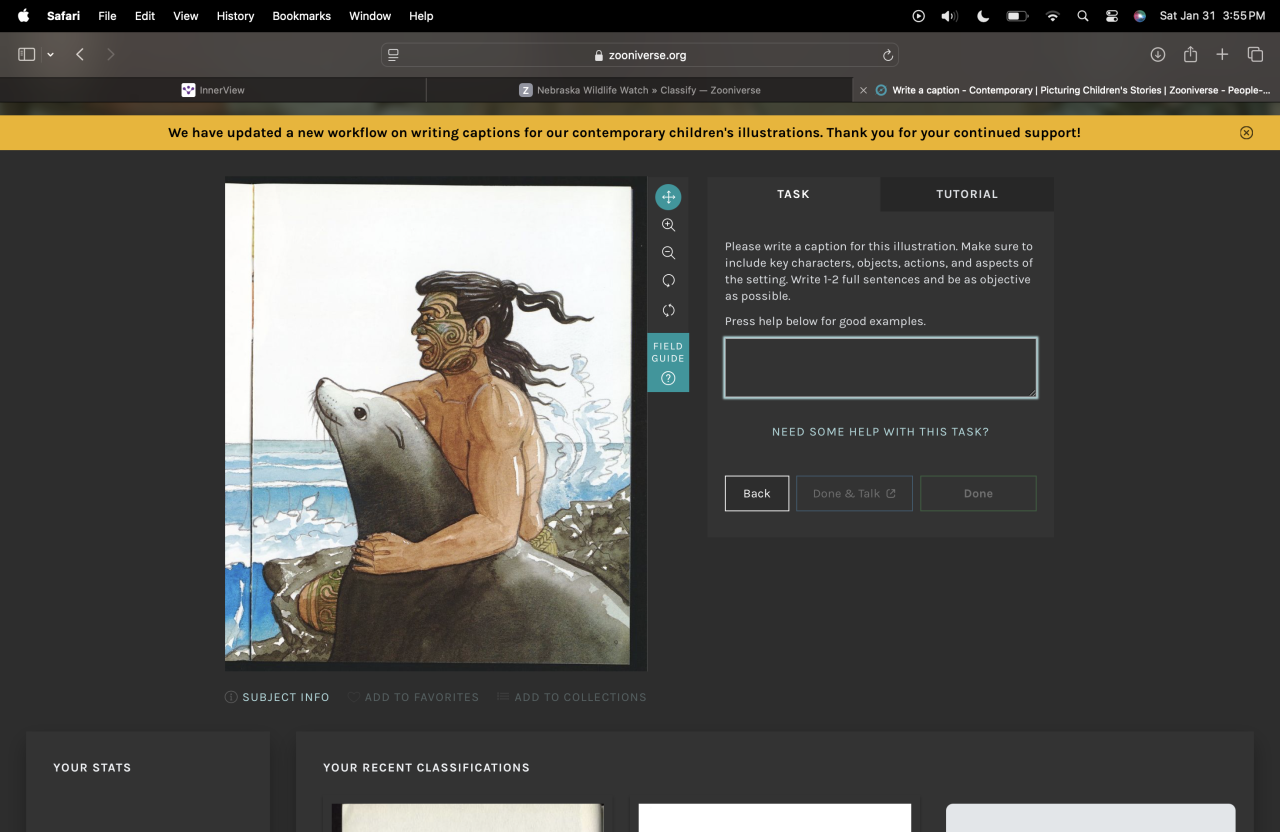Open the Apple menu
This screenshot has height=832, width=1280.
(24, 16)
